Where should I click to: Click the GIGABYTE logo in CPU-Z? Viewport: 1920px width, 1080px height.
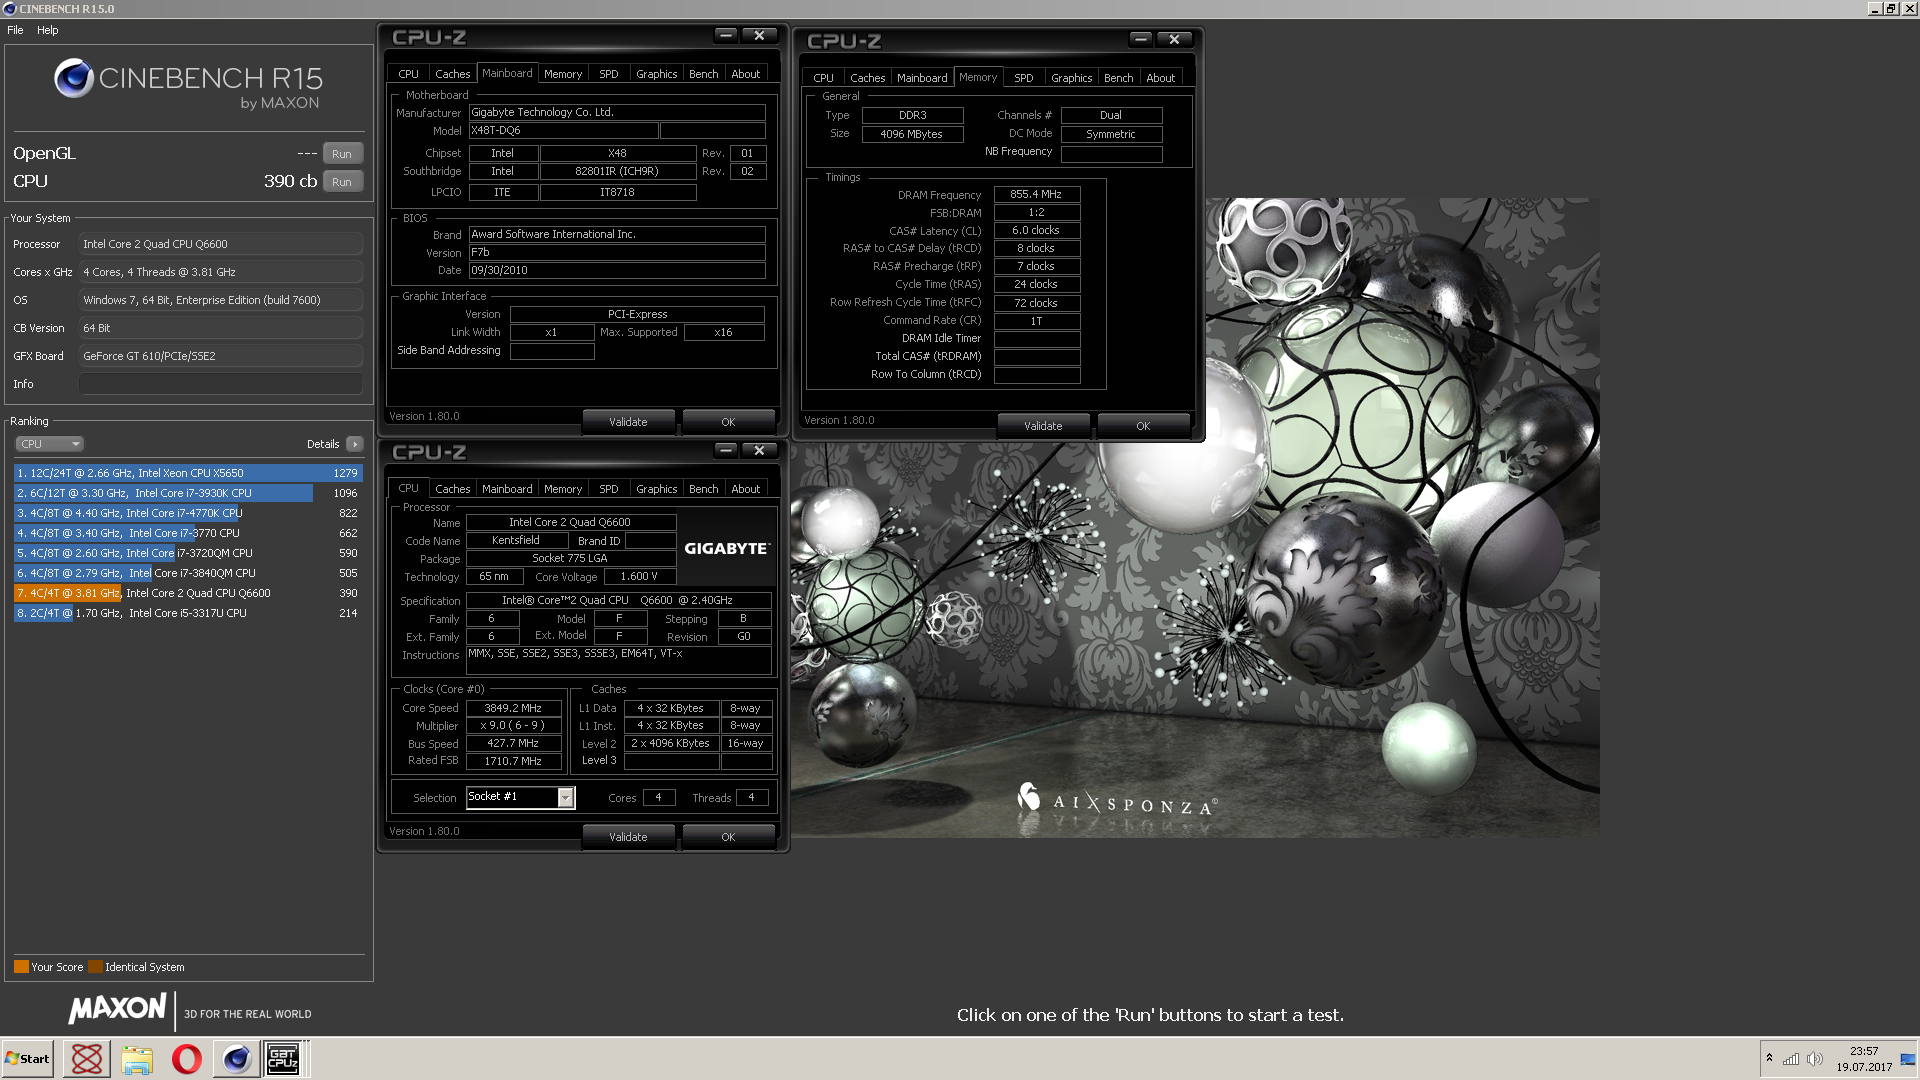(x=727, y=548)
